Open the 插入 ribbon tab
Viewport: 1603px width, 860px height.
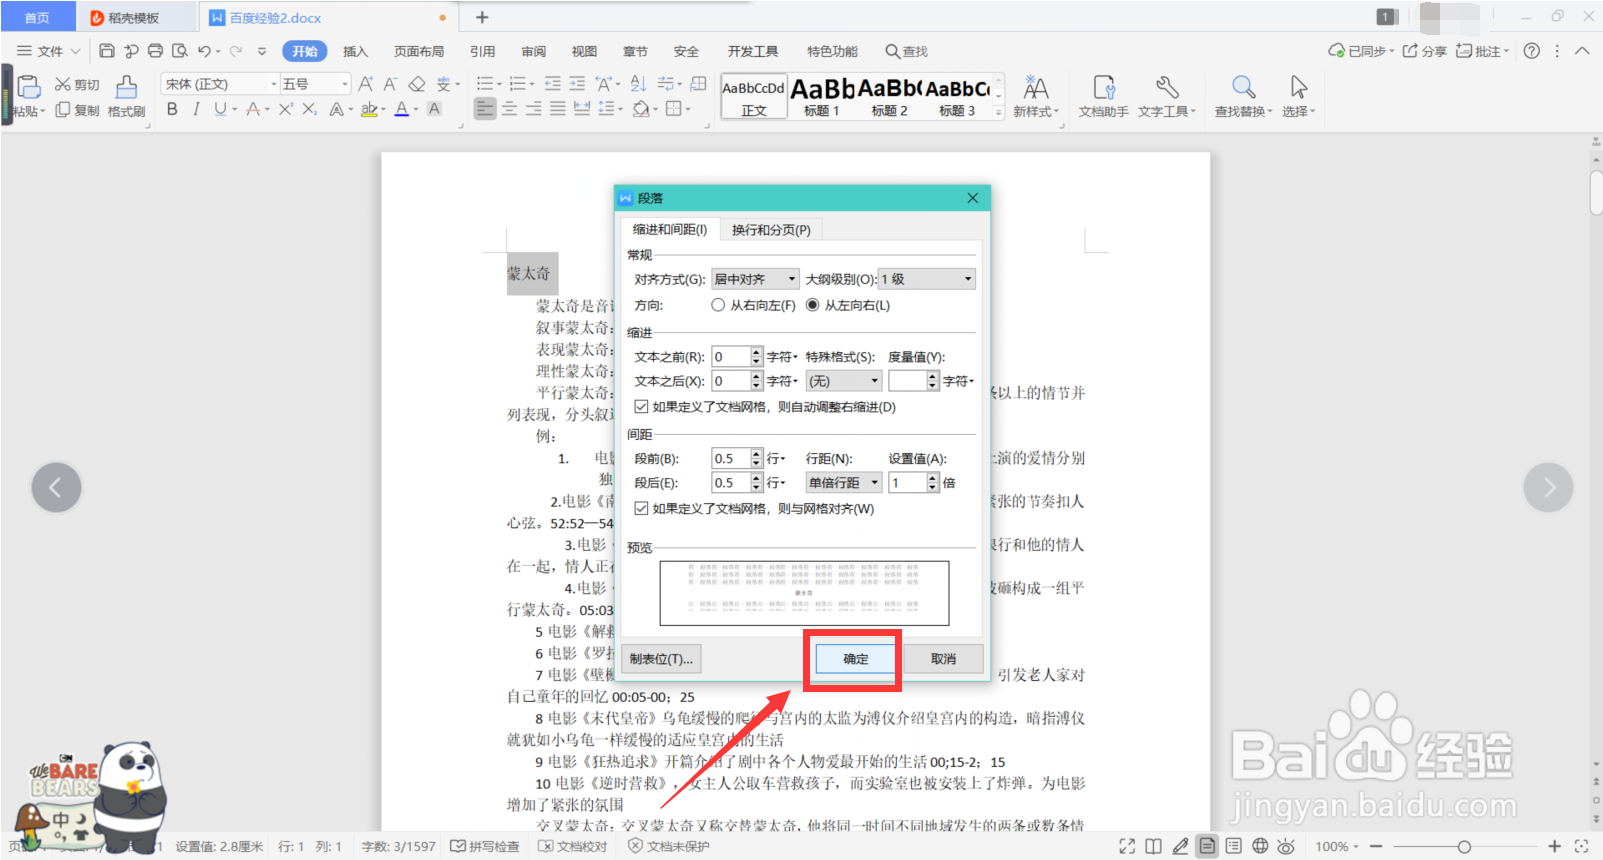(x=355, y=51)
